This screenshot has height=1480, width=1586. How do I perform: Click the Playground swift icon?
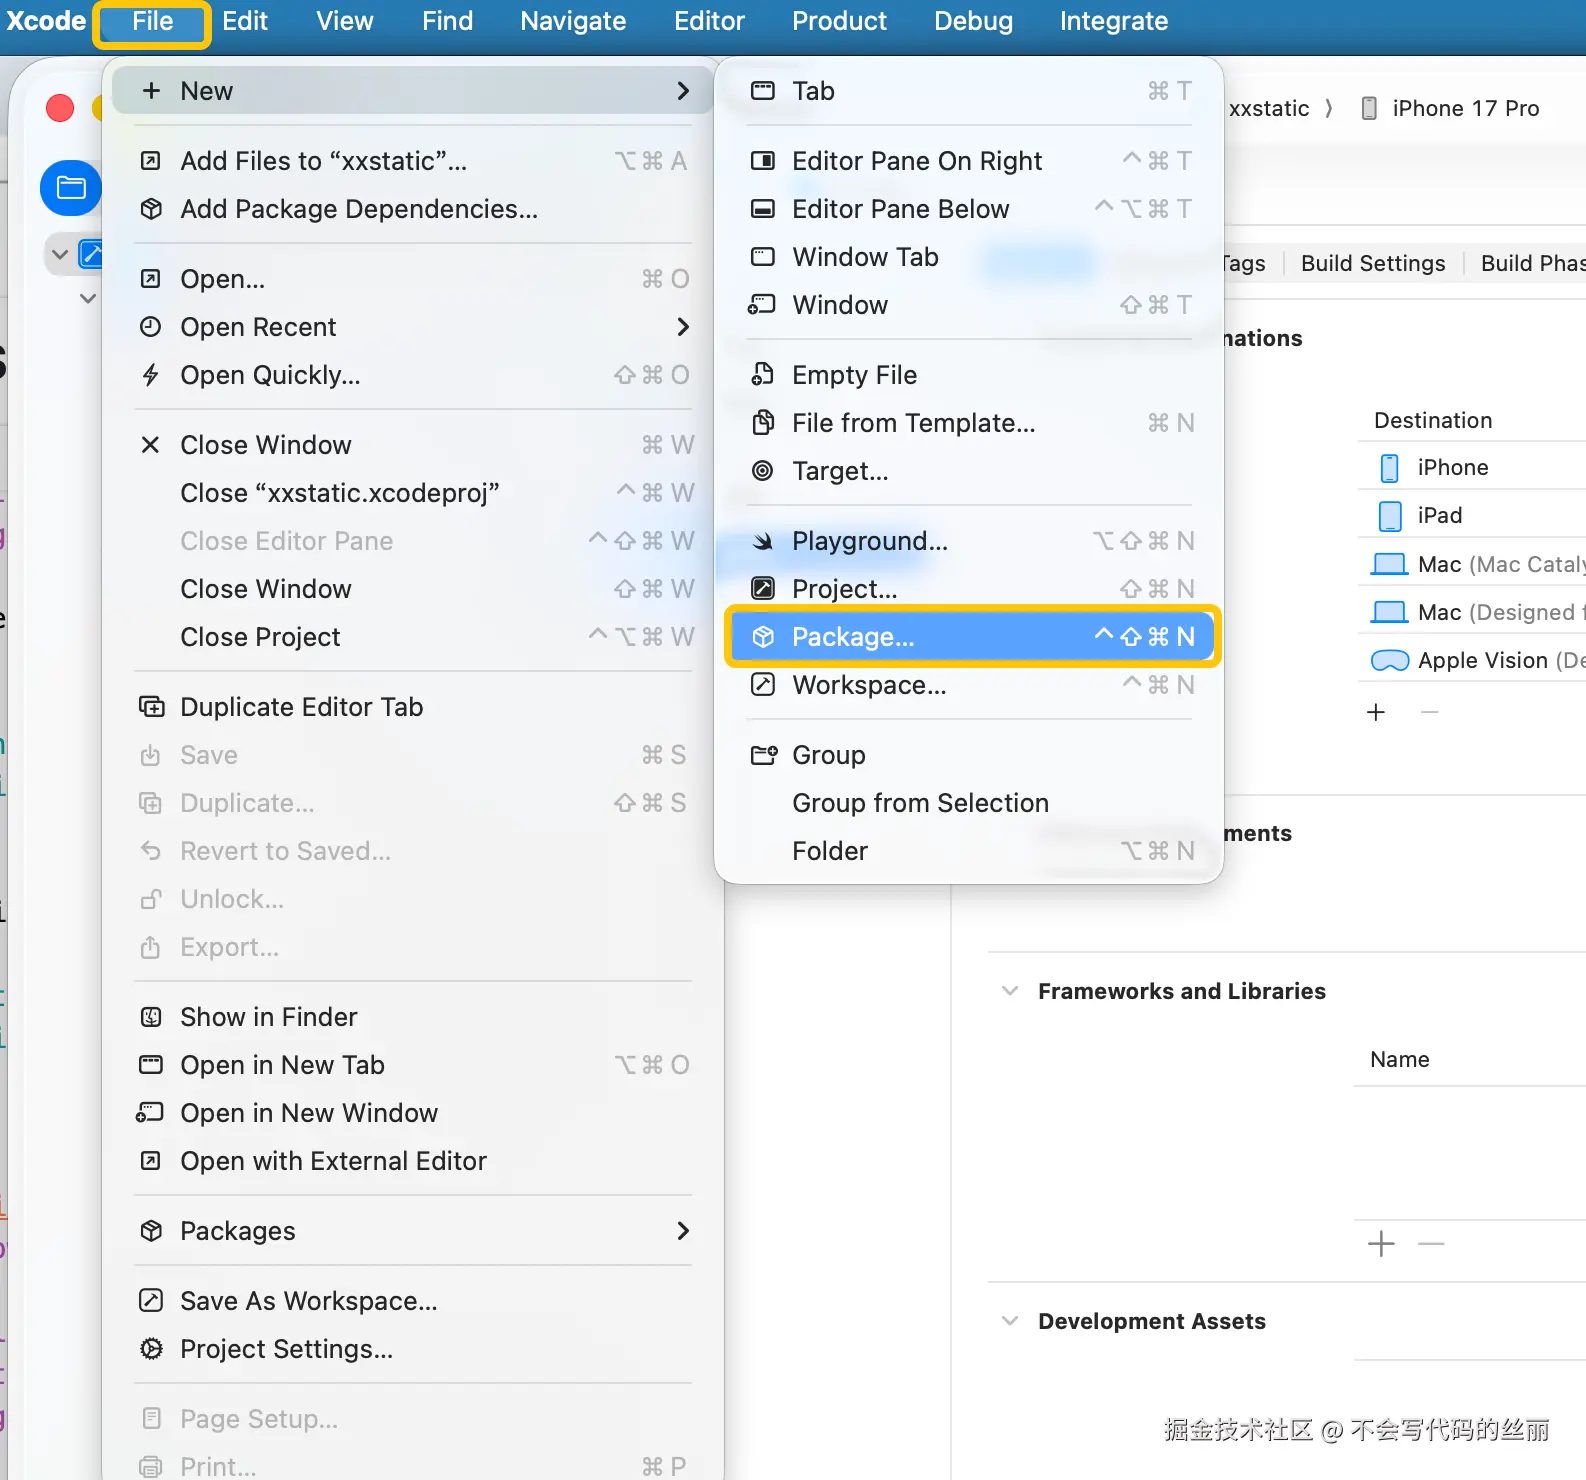(x=763, y=541)
